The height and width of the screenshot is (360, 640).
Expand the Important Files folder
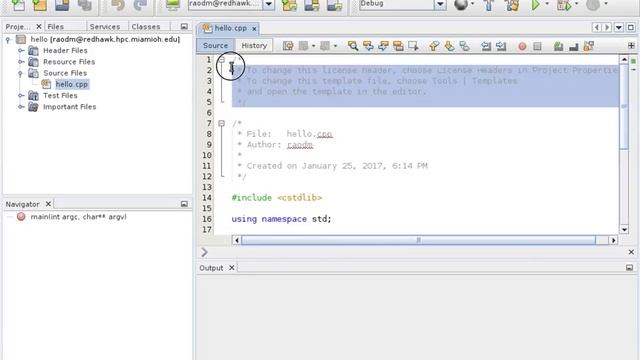tap(21, 107)
